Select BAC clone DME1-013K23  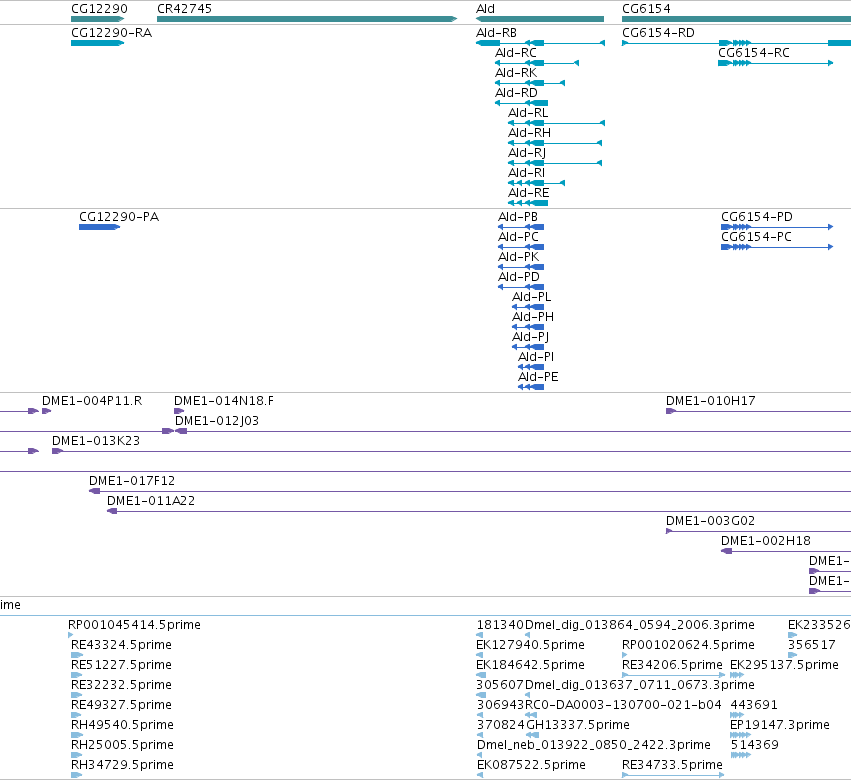pos(452,451)
